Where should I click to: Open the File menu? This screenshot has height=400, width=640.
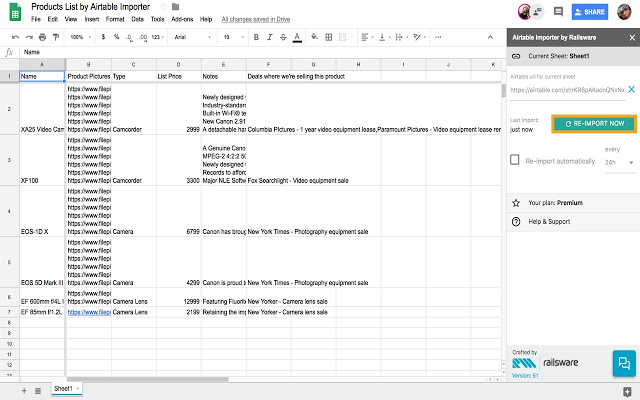coord(36,19)
